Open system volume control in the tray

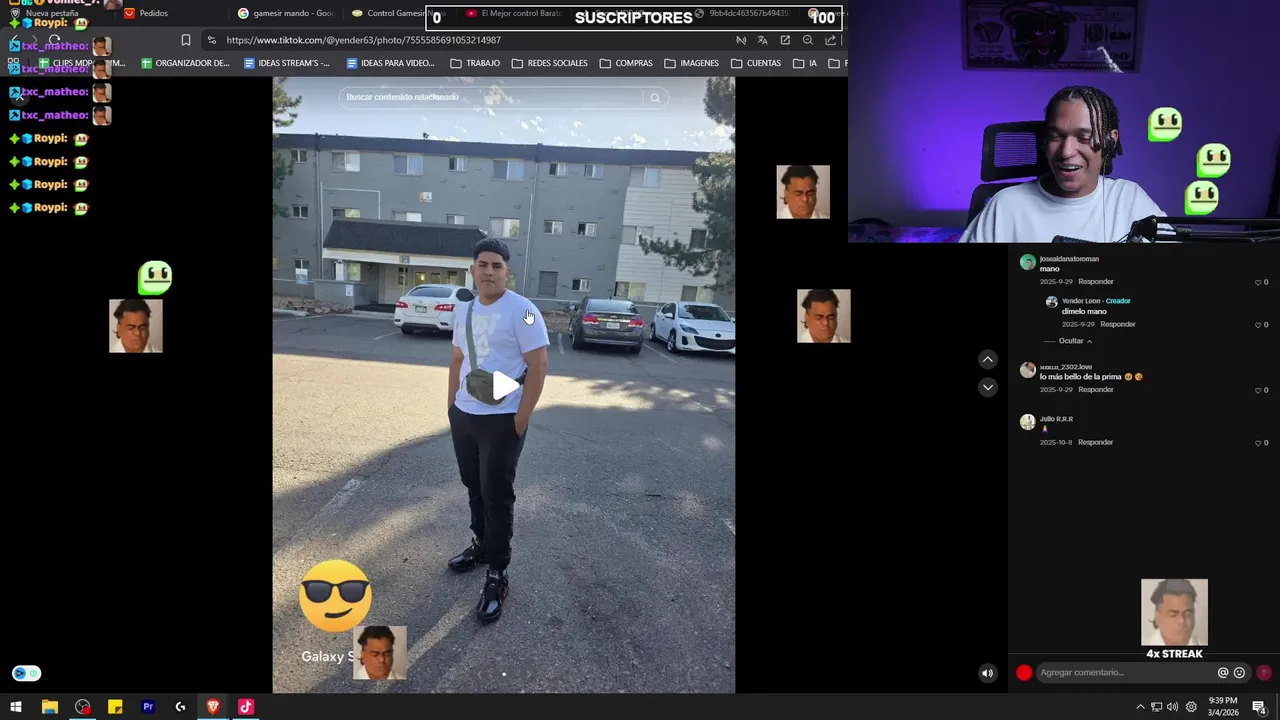click(1172, 707)
